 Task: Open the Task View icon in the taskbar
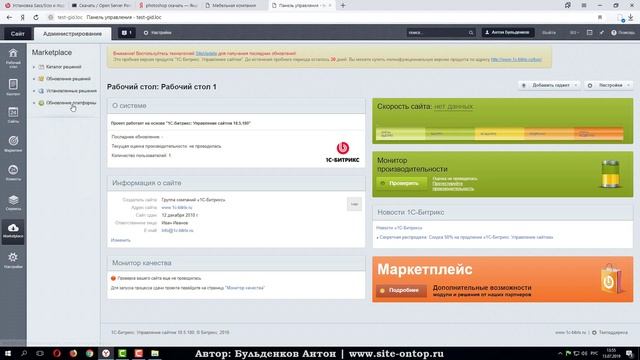(40, 353)
